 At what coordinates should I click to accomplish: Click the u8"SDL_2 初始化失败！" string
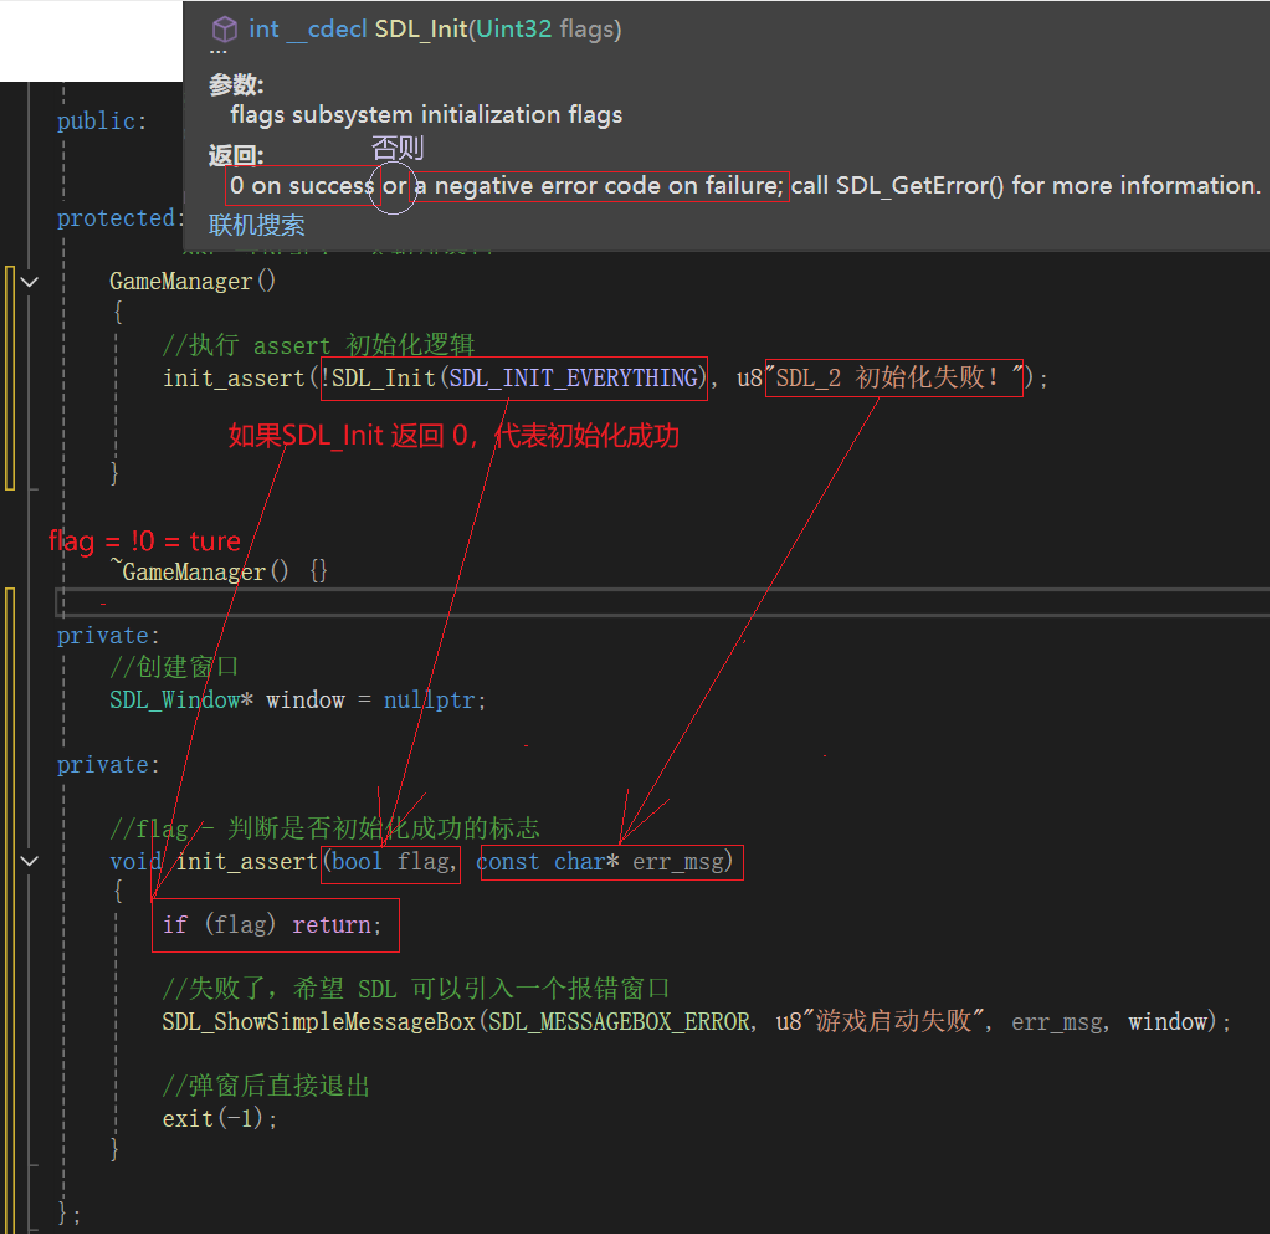click(880, 378)
